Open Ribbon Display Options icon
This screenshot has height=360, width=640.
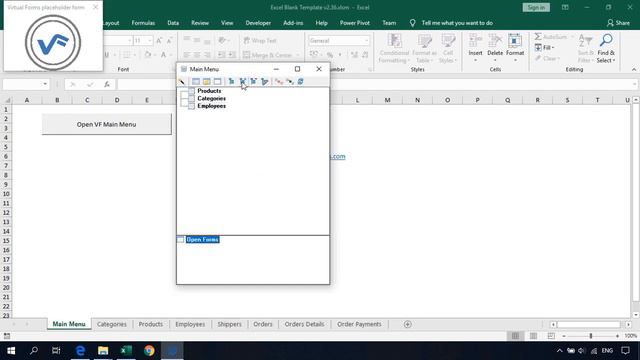click(x=565, y=7)
